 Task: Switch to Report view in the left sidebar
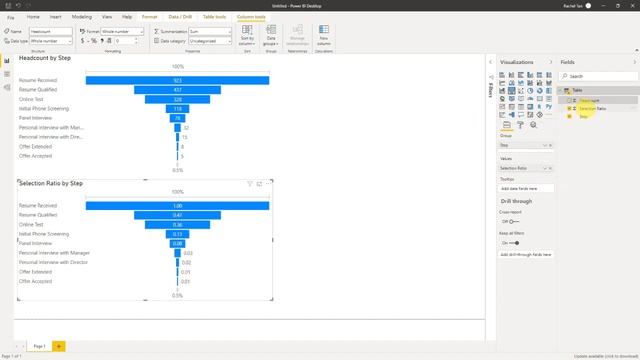click(x=7, y=61)
